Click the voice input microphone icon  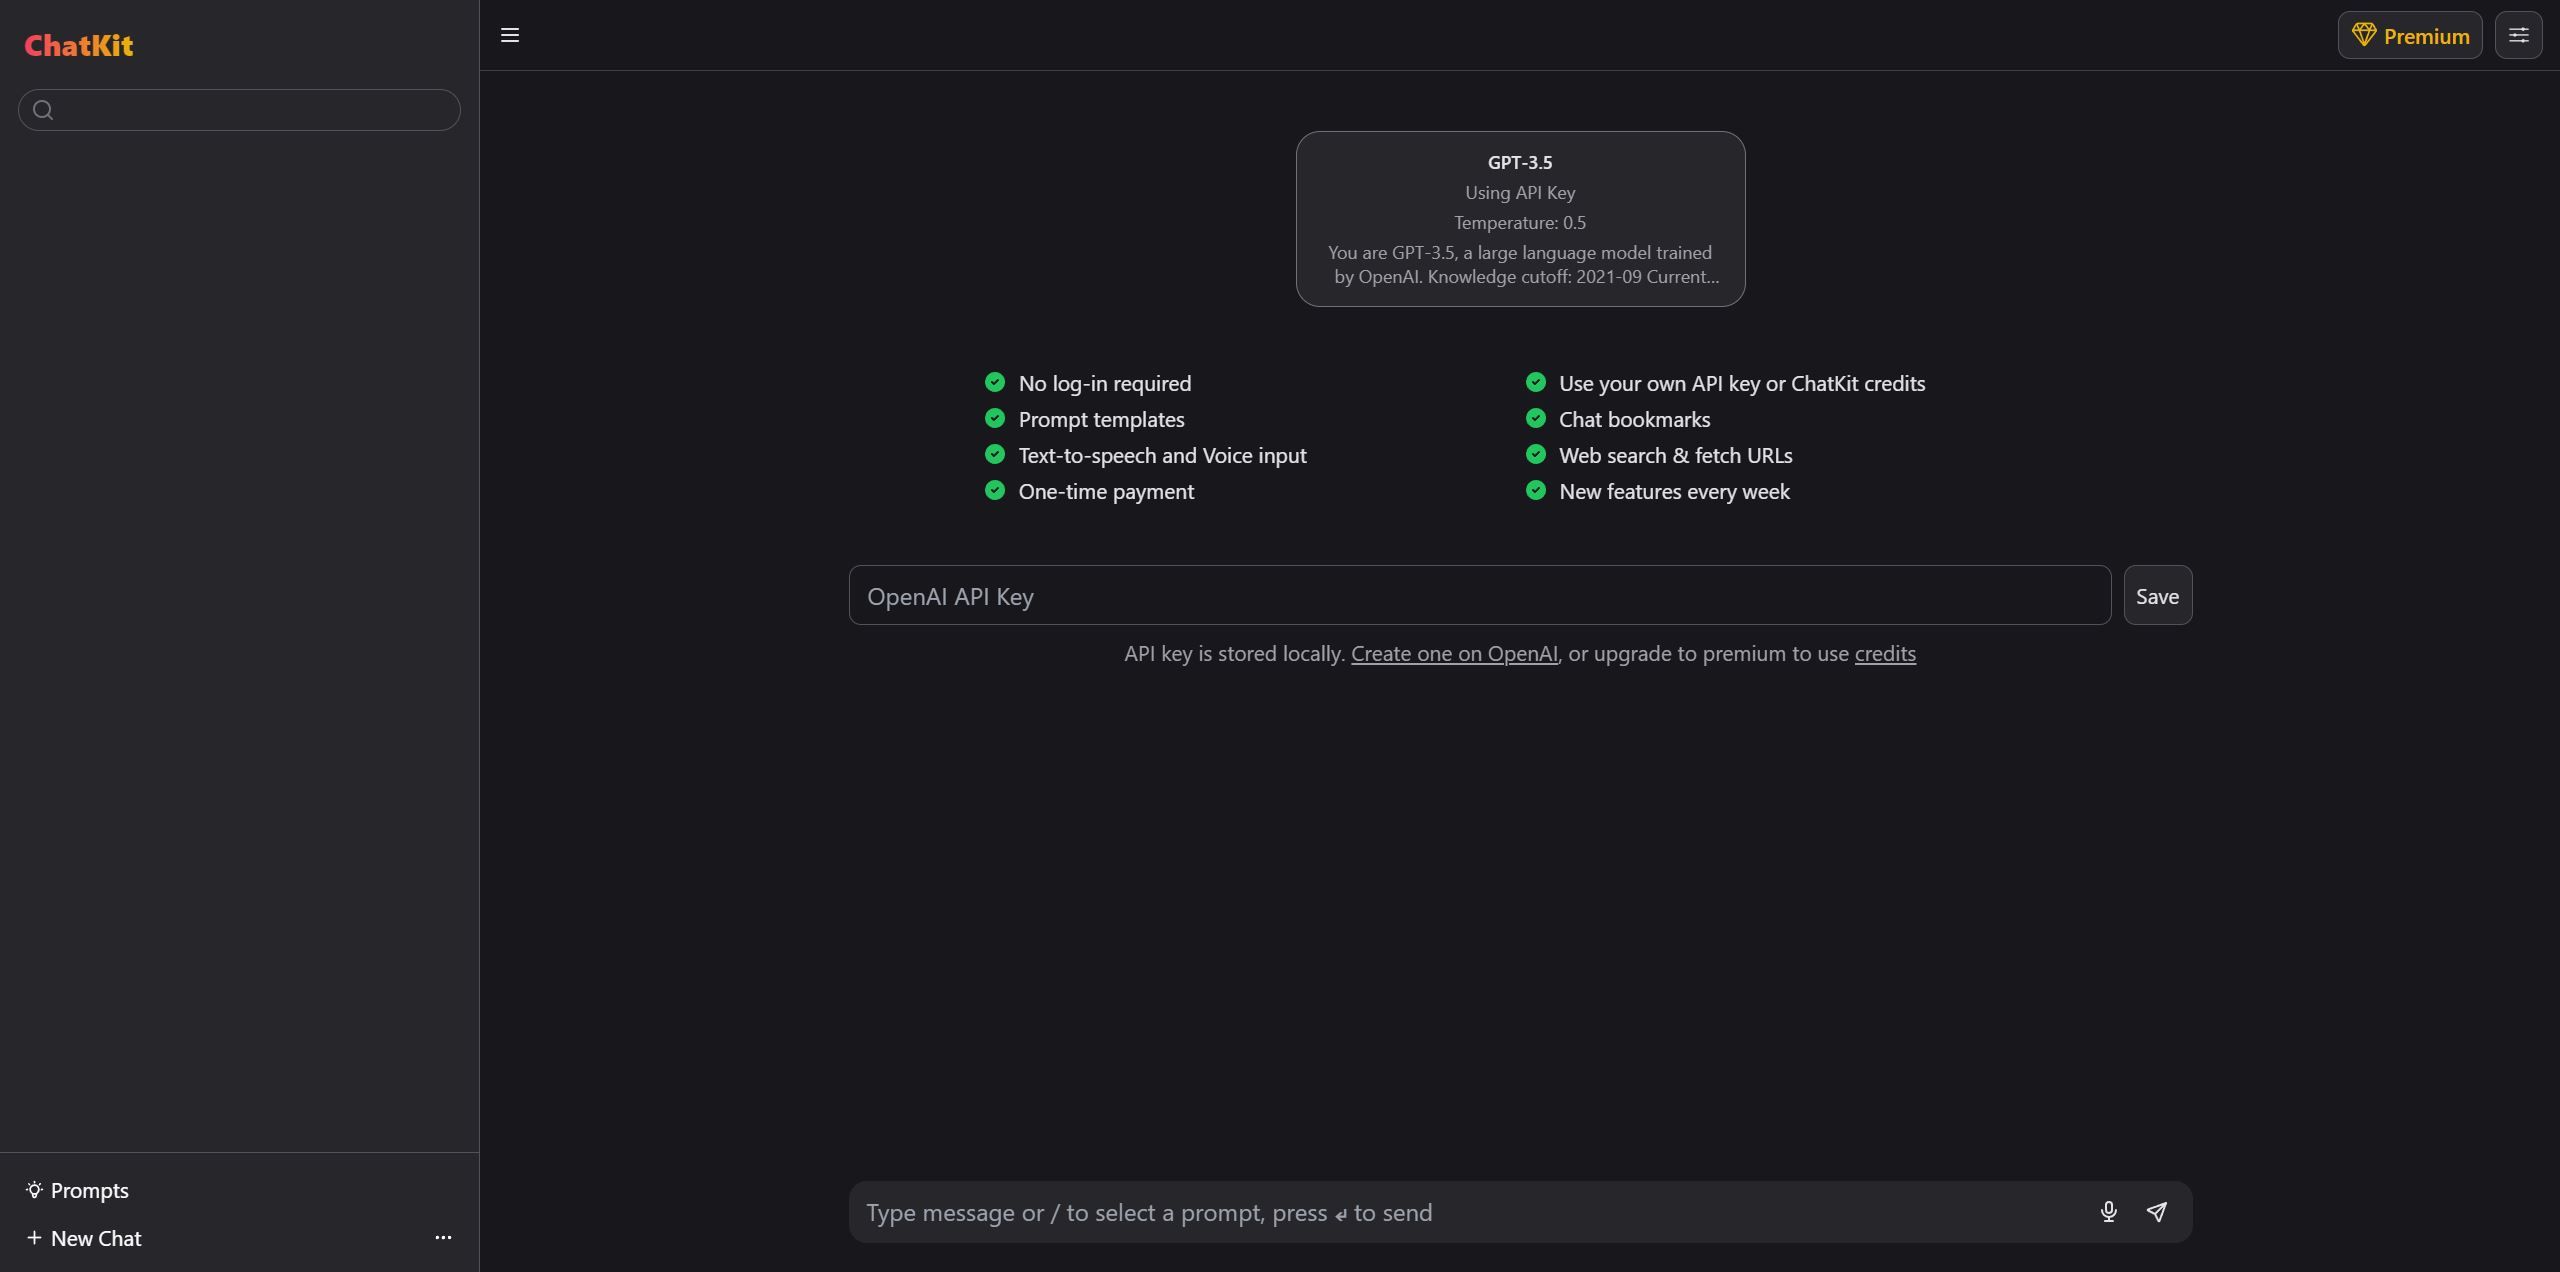2109,1212
